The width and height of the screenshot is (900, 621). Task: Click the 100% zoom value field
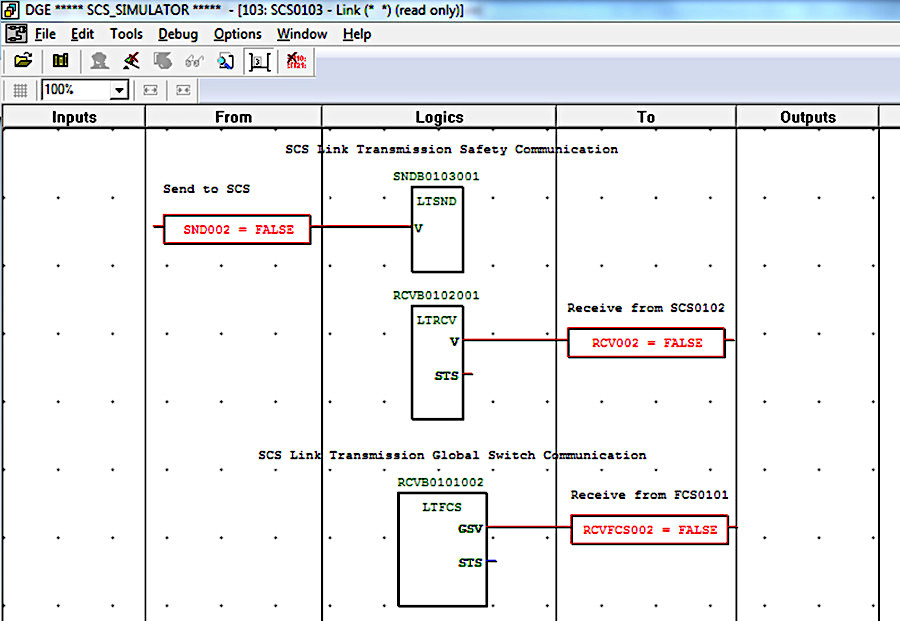pos(76,90)
